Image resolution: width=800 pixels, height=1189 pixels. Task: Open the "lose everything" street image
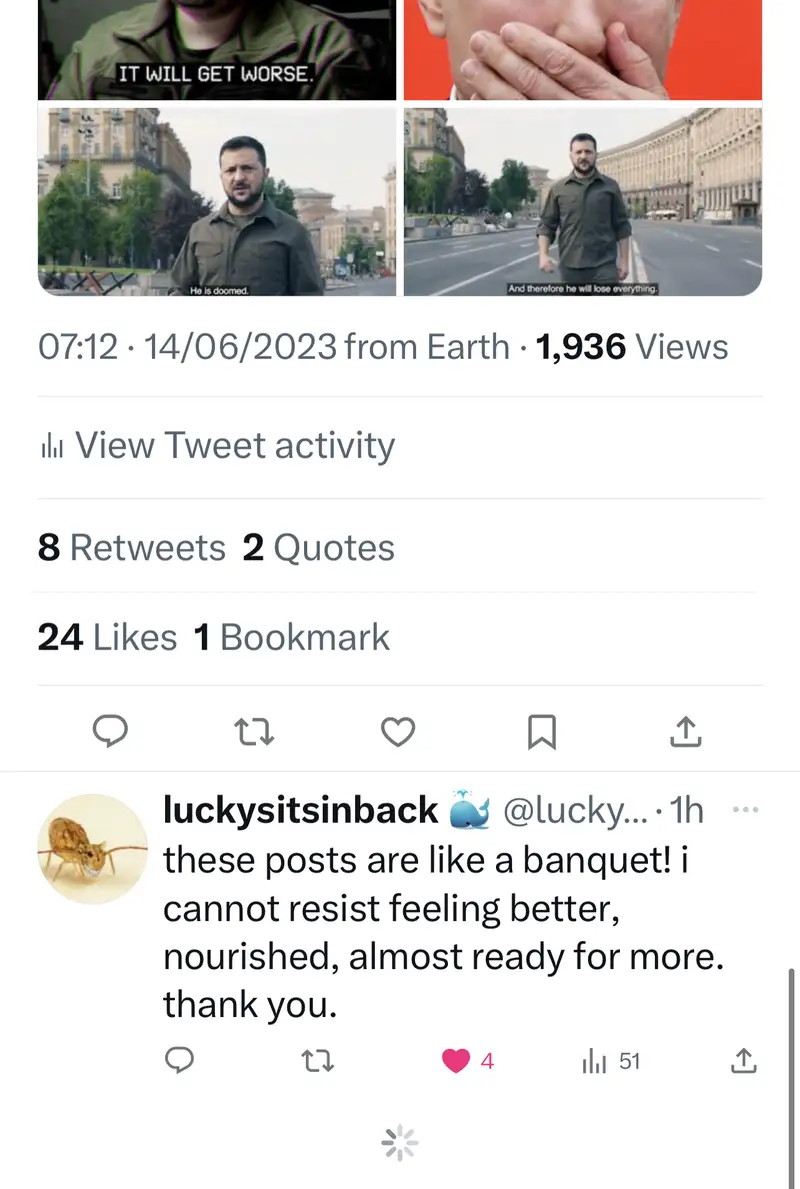(582, 202)
